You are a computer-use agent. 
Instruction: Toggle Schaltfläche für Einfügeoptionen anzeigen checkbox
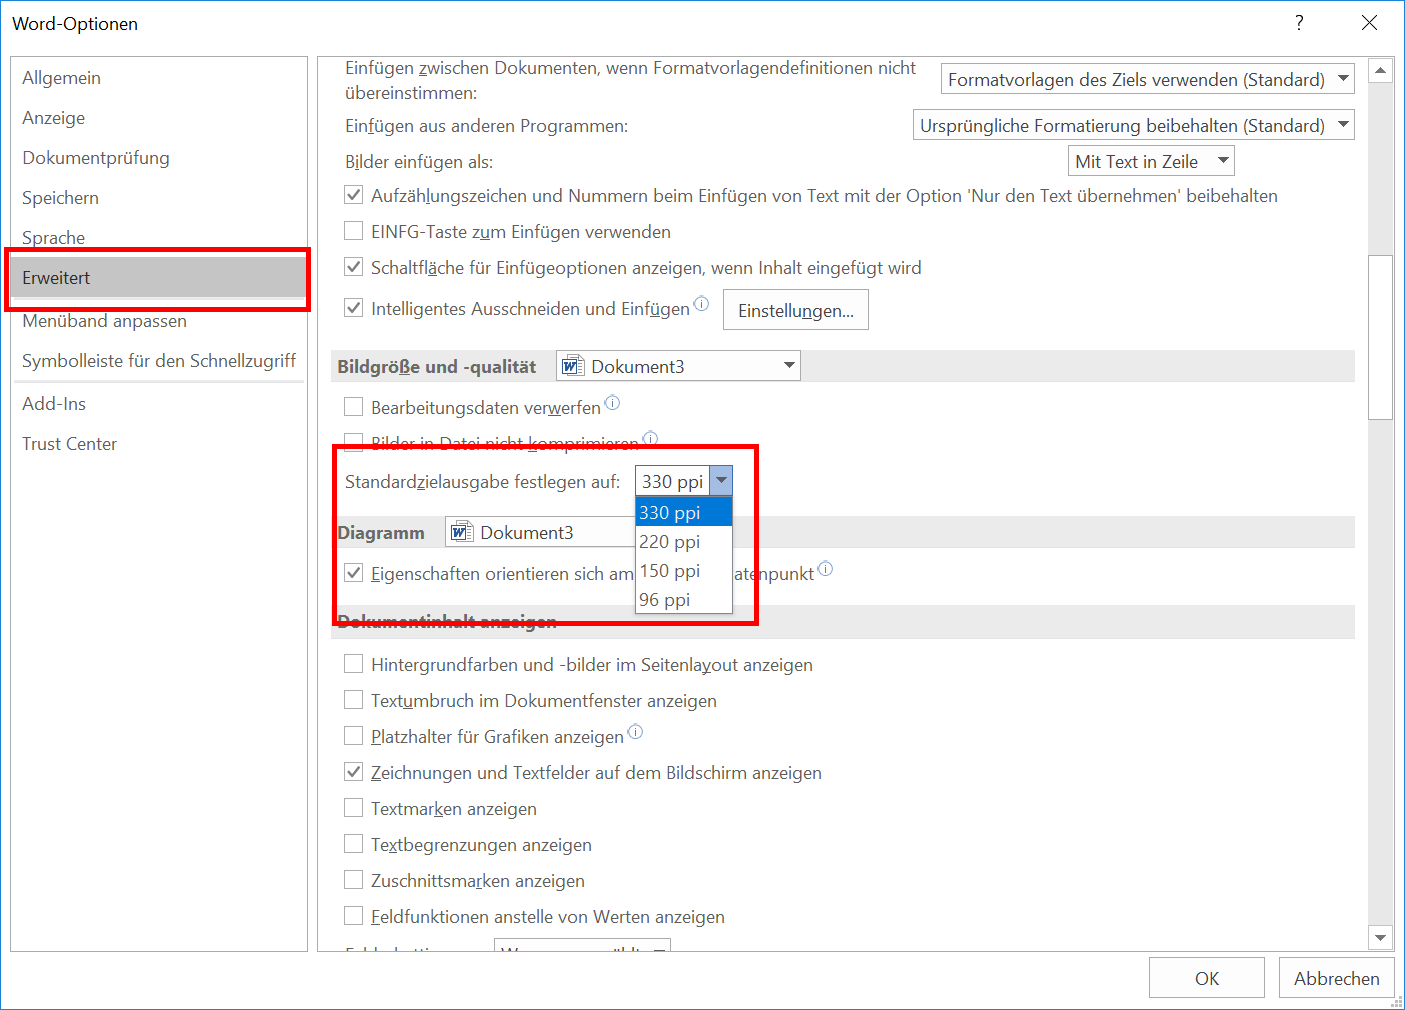[x=353, y=267]
